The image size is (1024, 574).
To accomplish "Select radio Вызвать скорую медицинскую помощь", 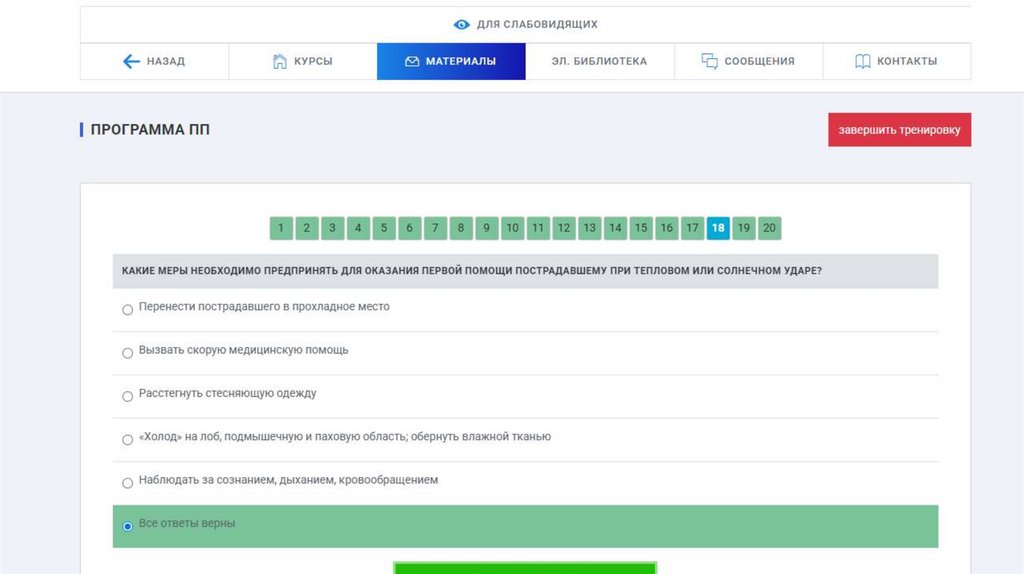I will point(127,353).
